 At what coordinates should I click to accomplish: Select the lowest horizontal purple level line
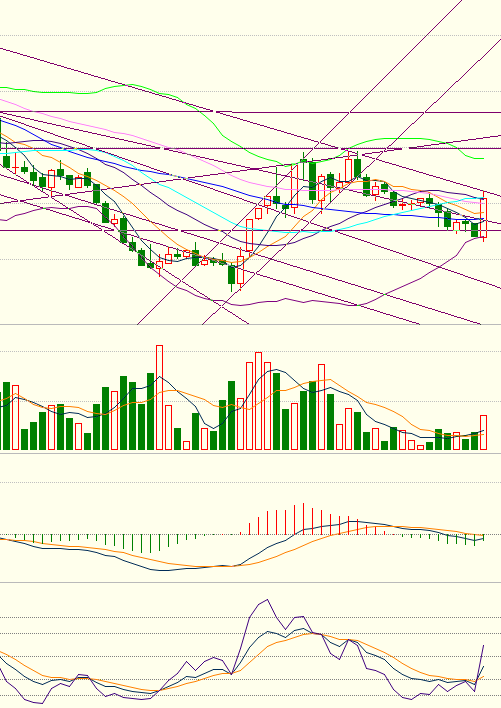(x=250, y=231)
